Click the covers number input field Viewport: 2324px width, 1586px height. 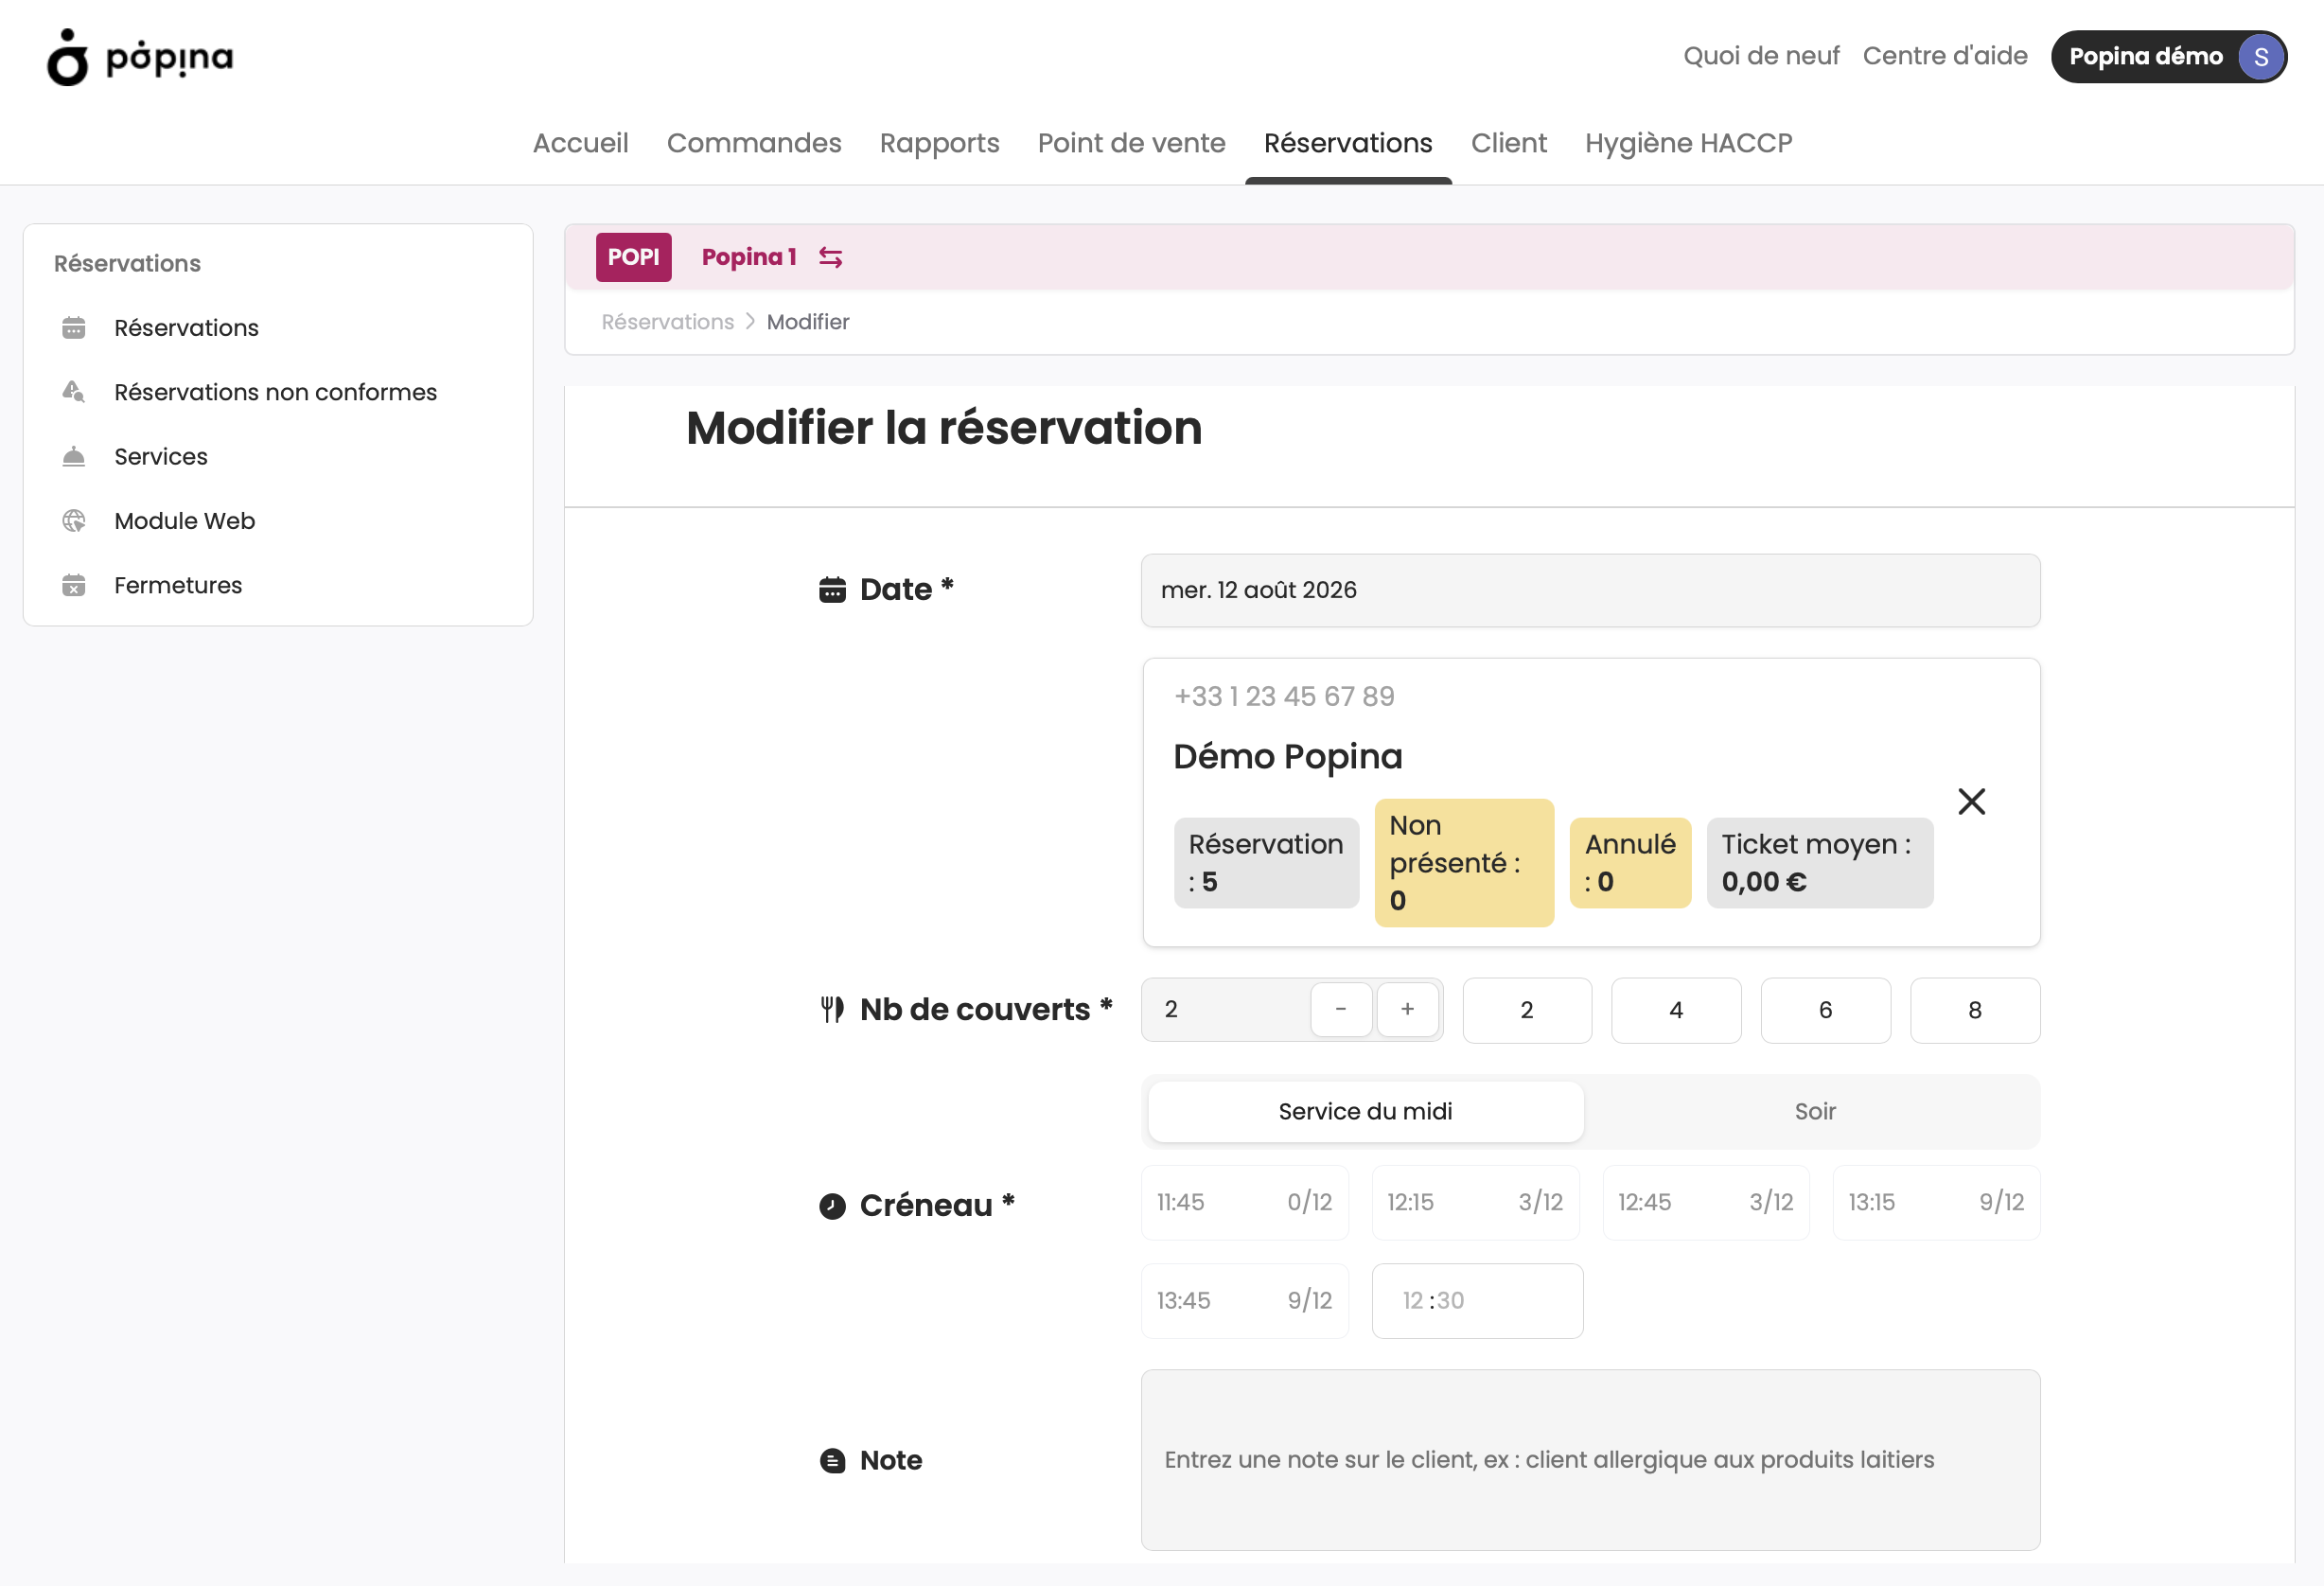tap(1227, 1010)
